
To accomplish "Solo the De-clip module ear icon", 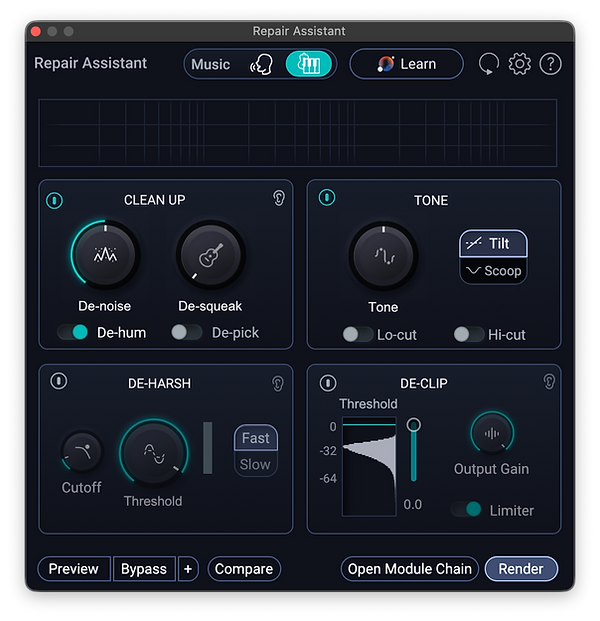I will 549,381.
